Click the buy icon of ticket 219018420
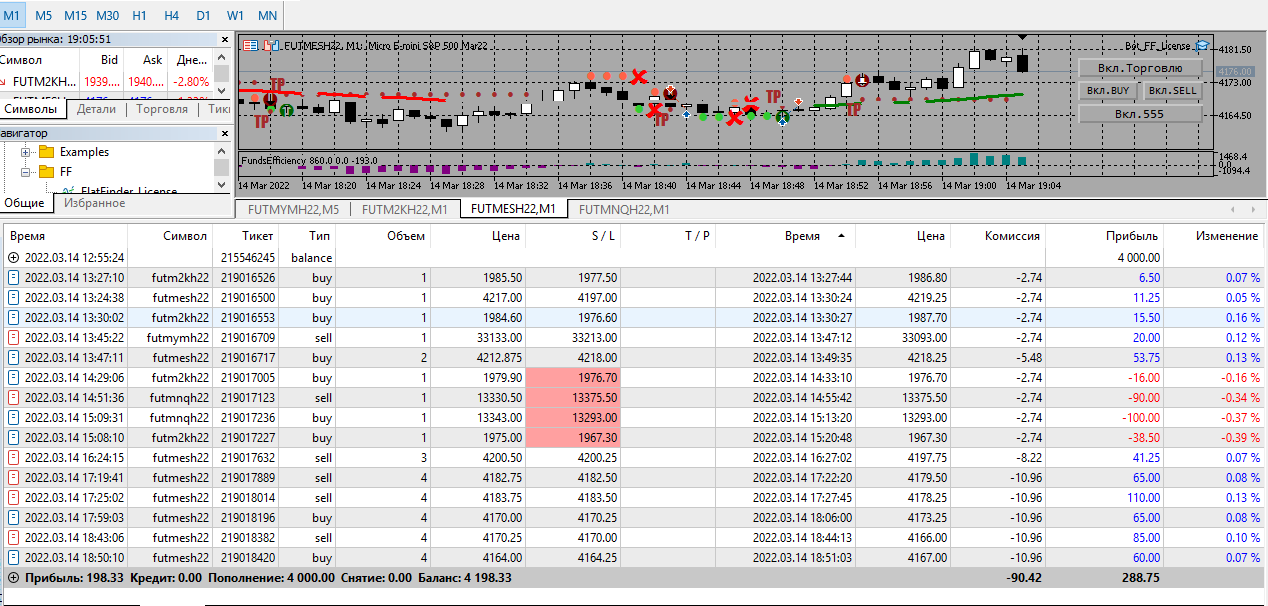Image resolution: width=1268 pixels, height=606 pixels. point(13,557)
